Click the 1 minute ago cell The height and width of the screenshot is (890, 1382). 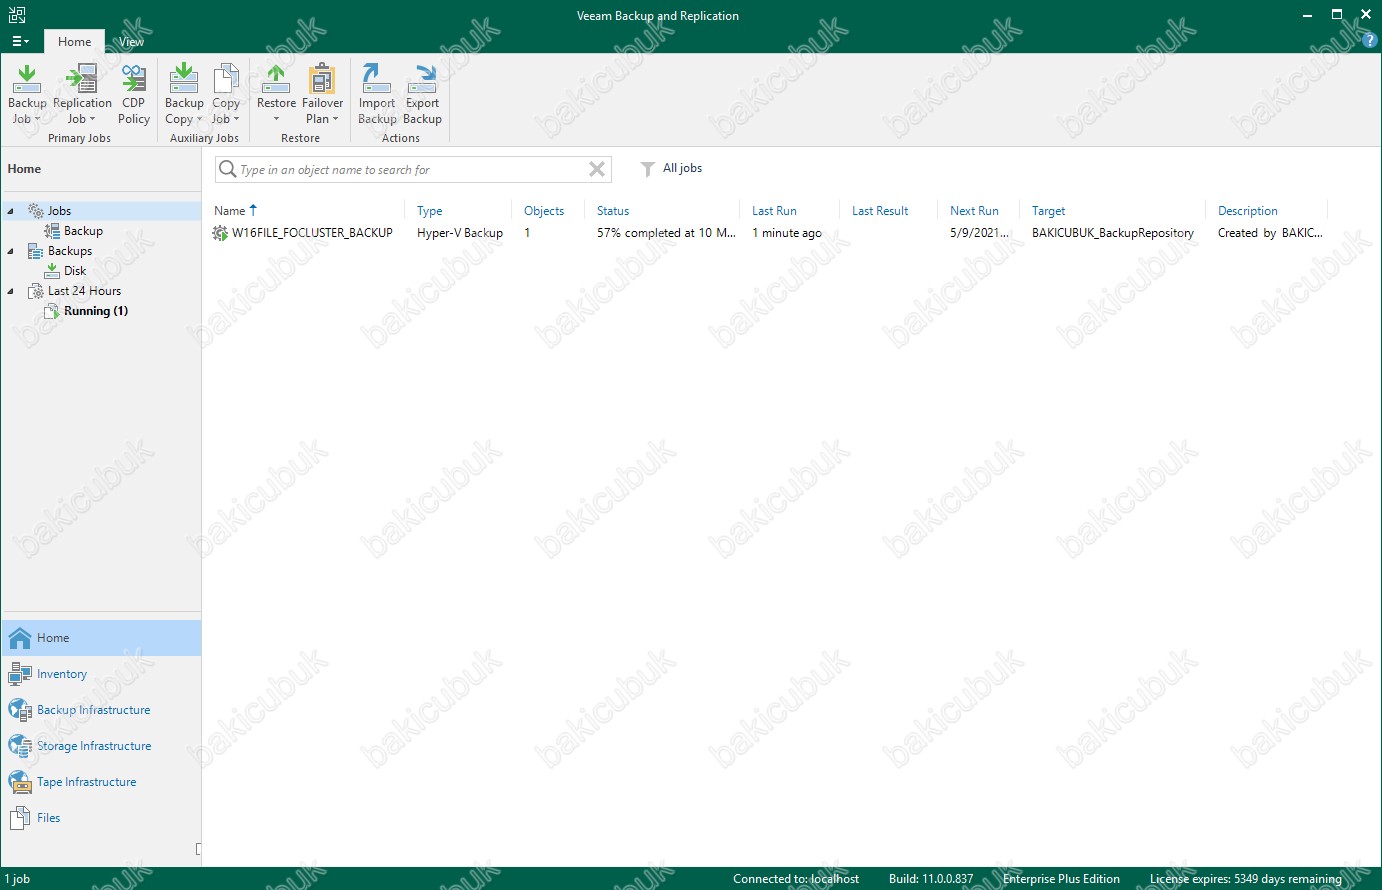click(x=787, y=233)
